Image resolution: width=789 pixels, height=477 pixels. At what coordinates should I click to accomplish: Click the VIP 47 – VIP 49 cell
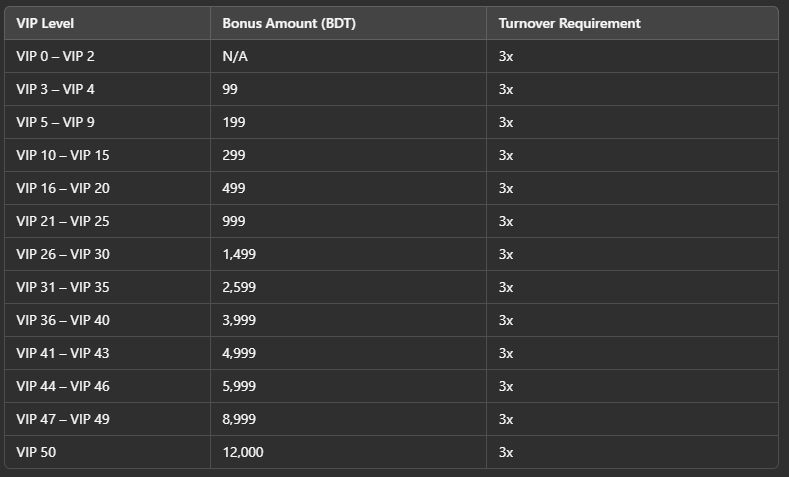[107, 419]
